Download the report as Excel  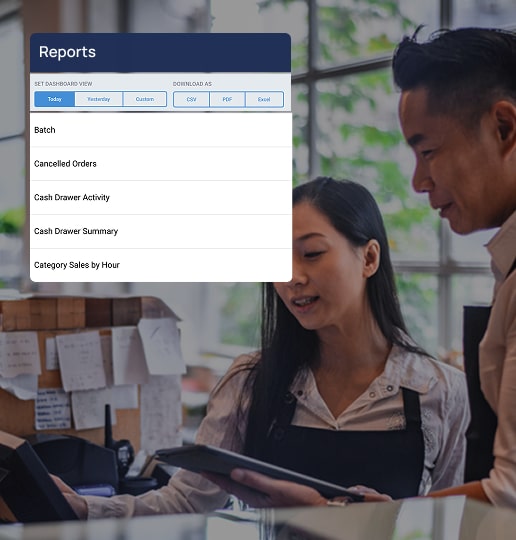click(264, 100)
